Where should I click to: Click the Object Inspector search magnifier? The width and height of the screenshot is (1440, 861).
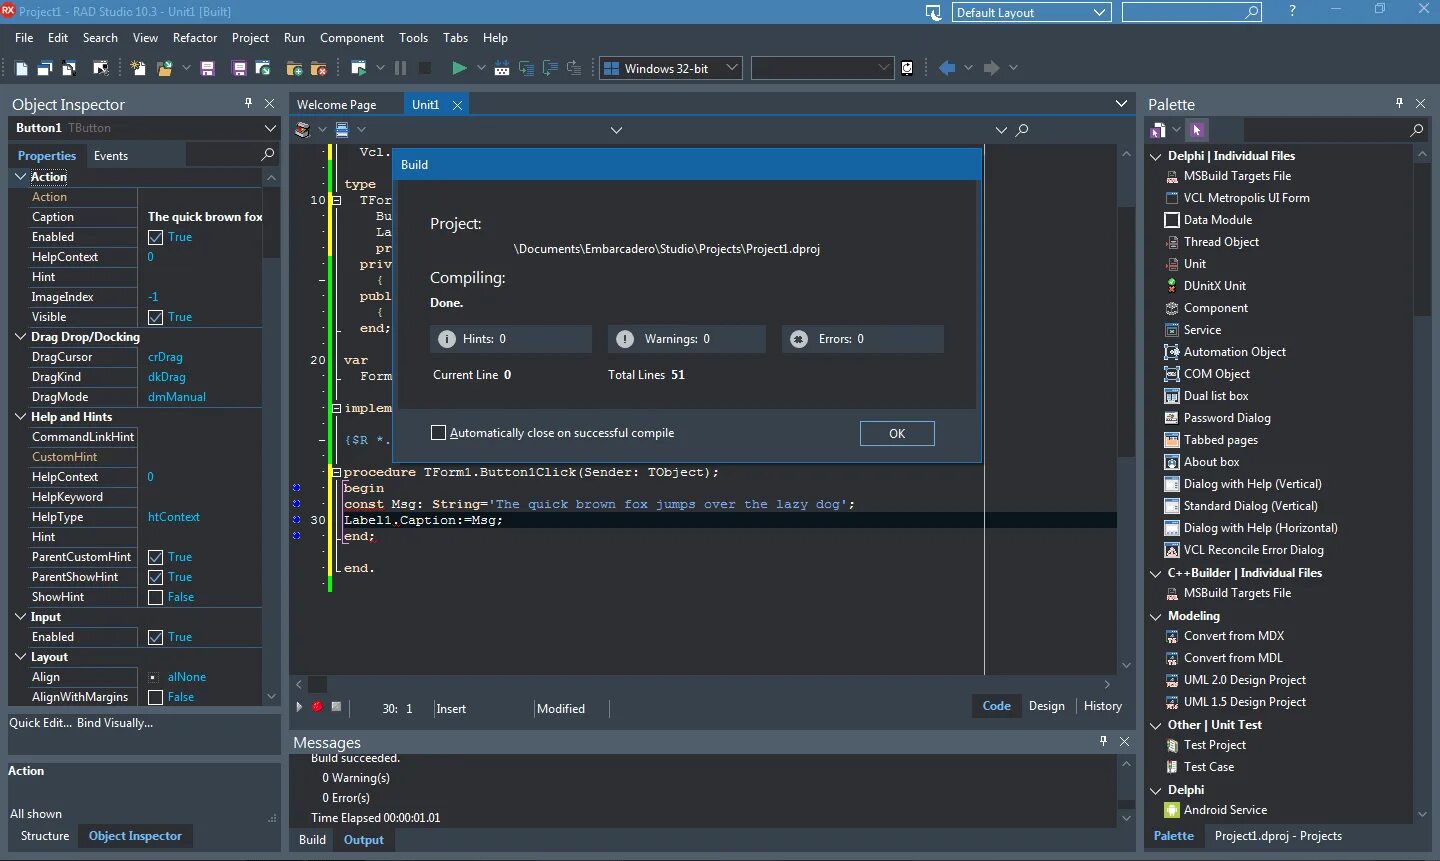pos(267,155)
